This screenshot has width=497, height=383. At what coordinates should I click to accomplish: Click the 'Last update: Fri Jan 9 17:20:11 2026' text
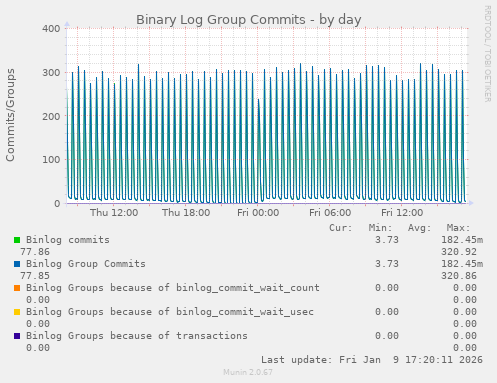pyautogui.click(x=372, y=360)
